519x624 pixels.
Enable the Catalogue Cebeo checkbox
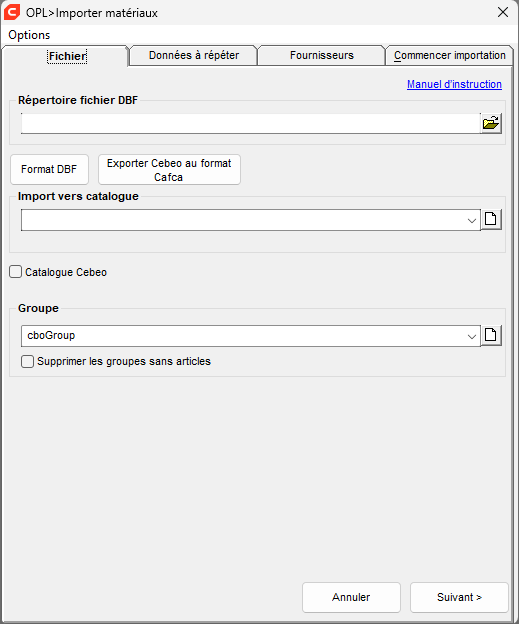click(16, 272)
